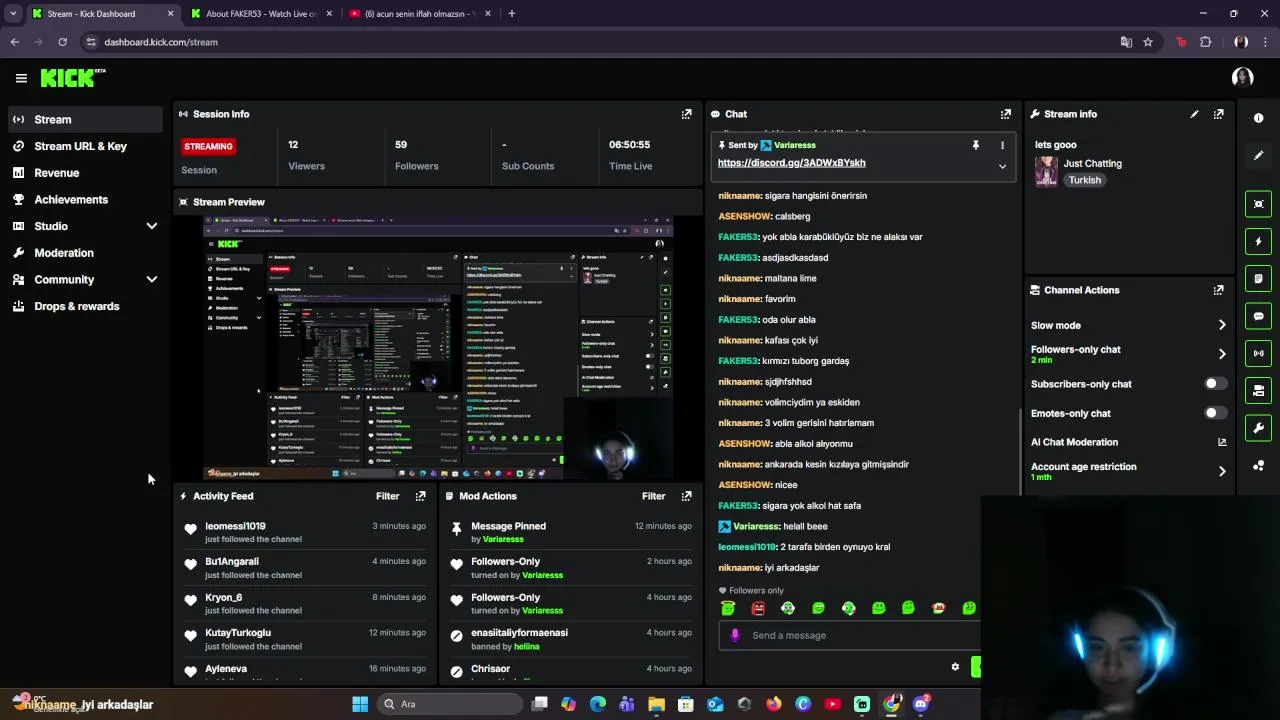
Task: Reload the page
Action: point(62,42)
